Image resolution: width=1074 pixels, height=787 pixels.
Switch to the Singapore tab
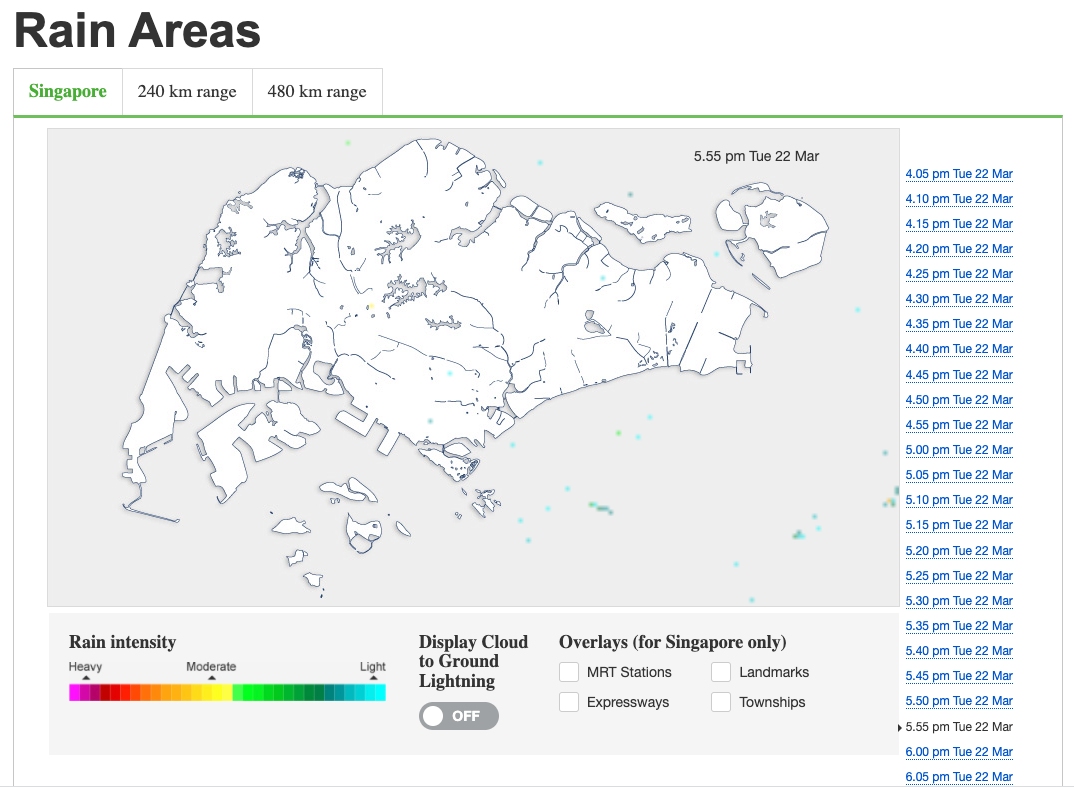point(67,92)
